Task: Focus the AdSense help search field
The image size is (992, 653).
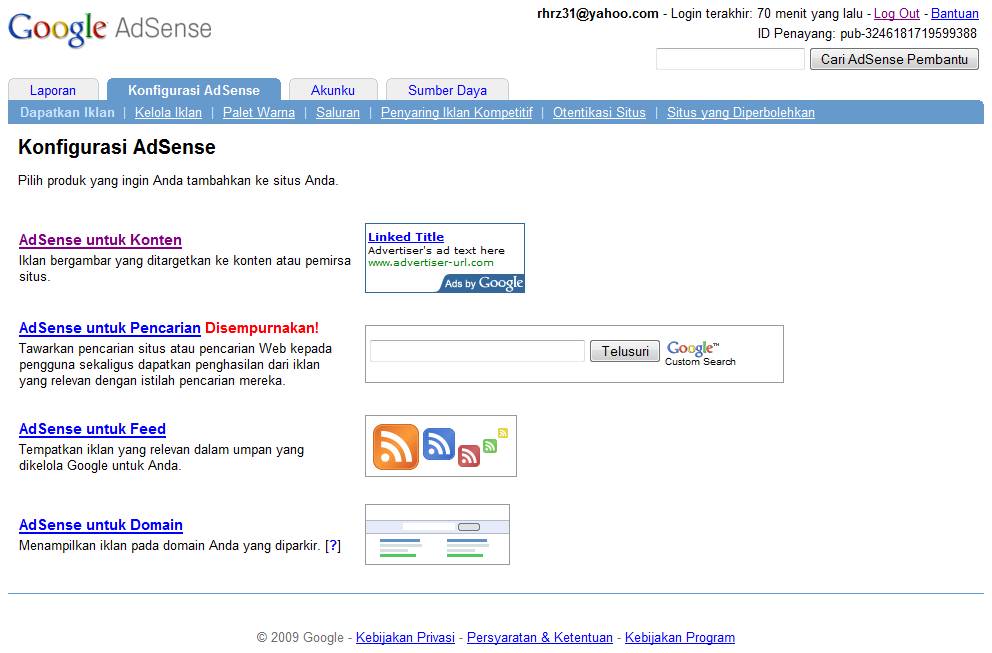Action: pyautogui.click(x=730, y=59)
